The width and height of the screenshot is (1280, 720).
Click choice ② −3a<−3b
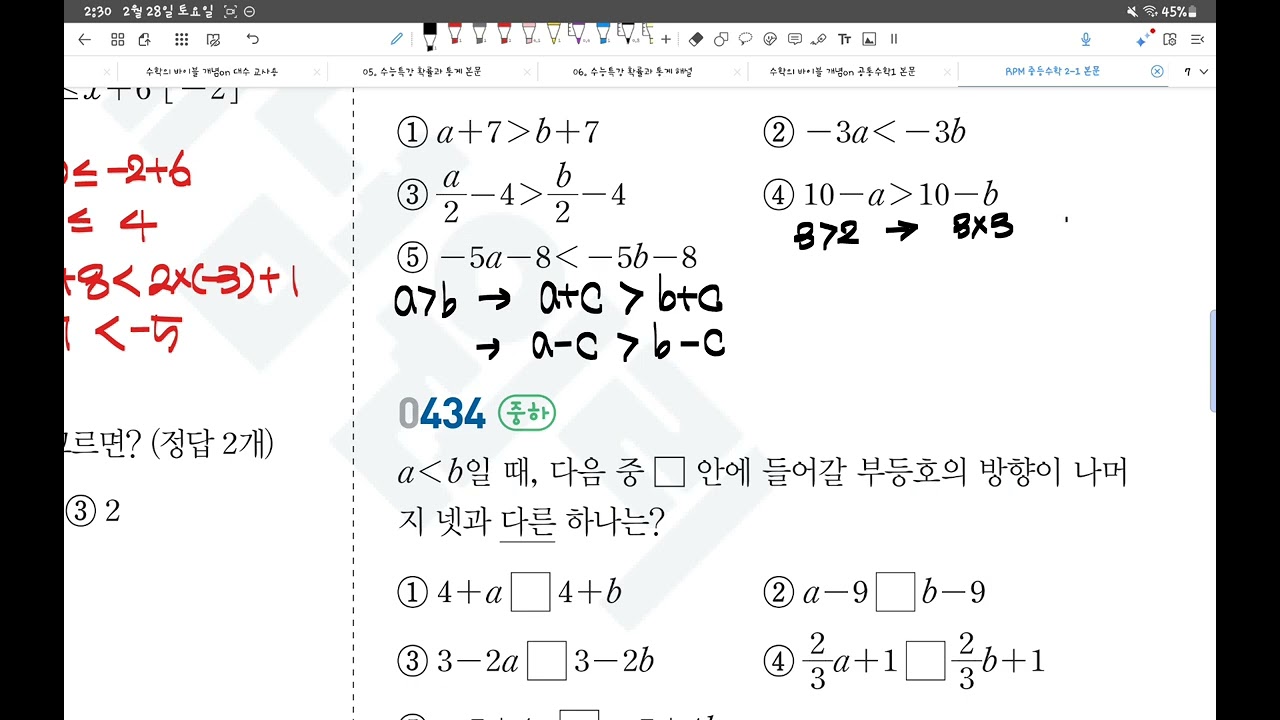point(864,132)
